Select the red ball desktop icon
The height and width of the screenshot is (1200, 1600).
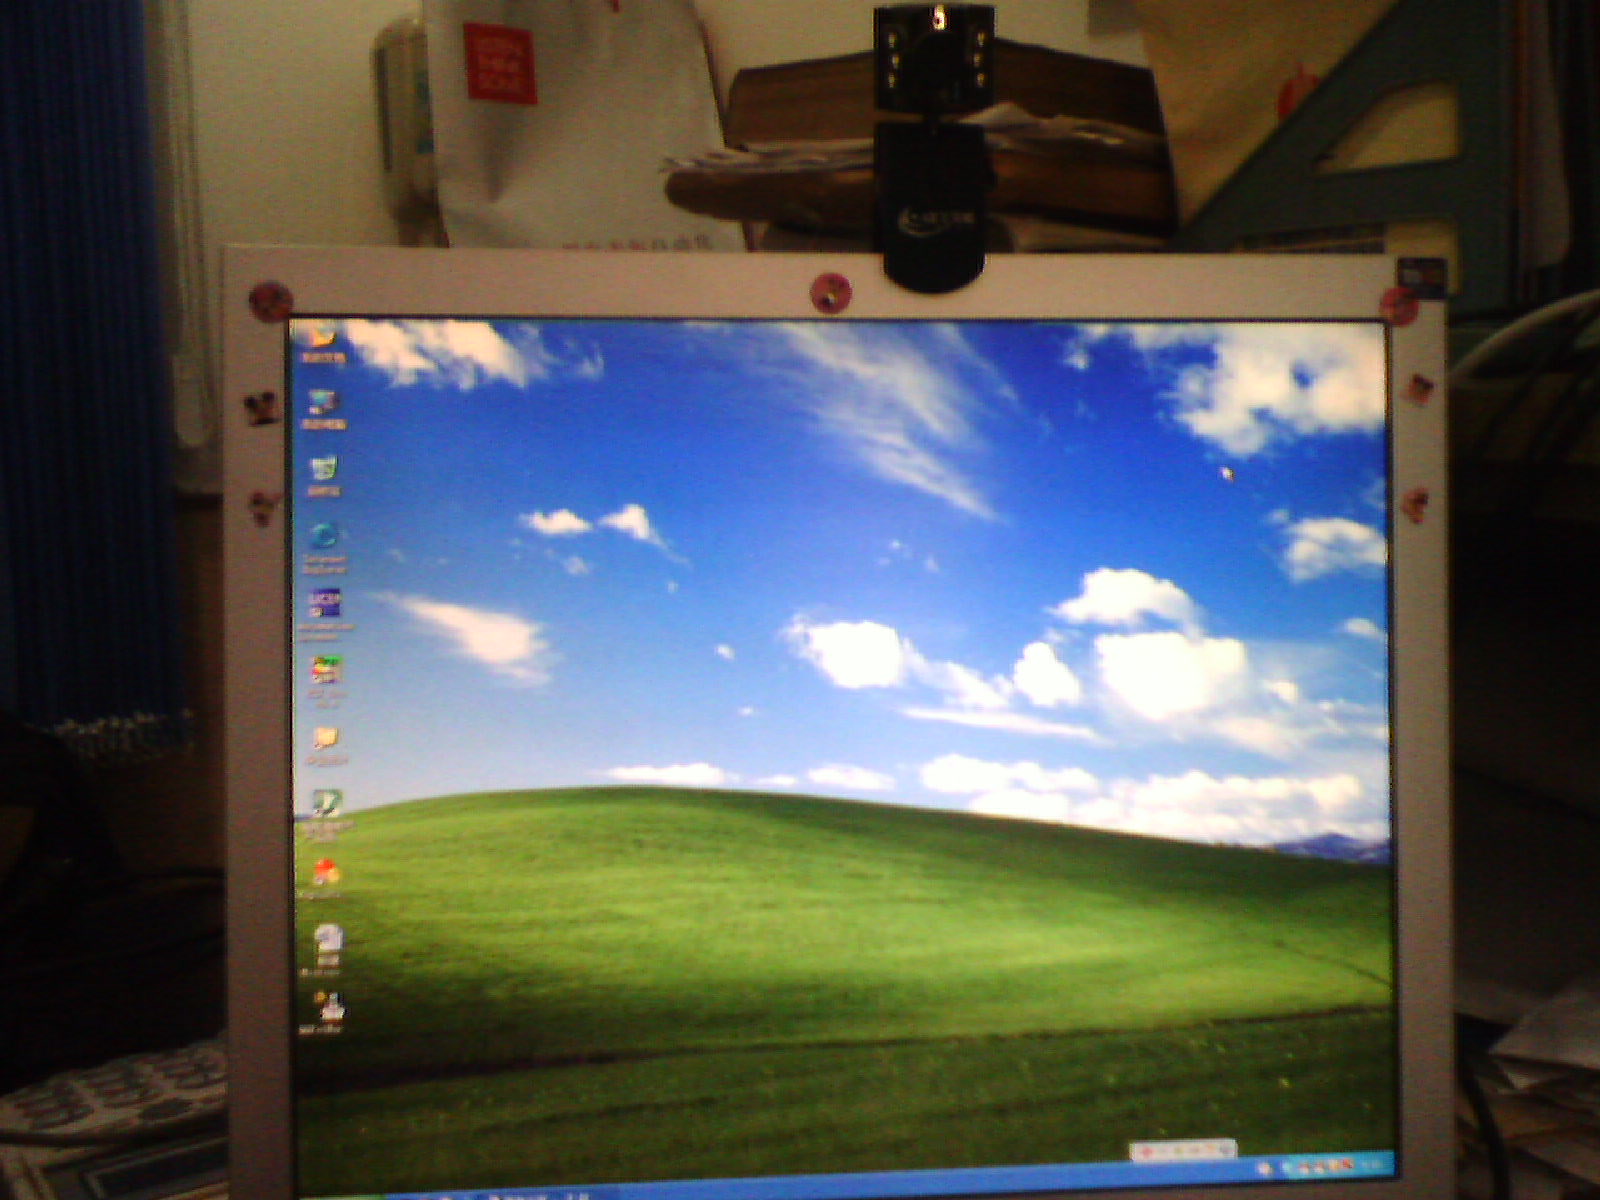tap(326, 872)
